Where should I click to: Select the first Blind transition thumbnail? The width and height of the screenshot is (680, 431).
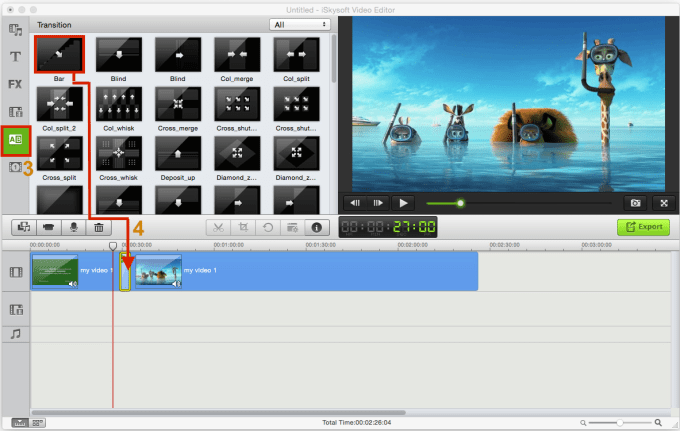[118, 55]
